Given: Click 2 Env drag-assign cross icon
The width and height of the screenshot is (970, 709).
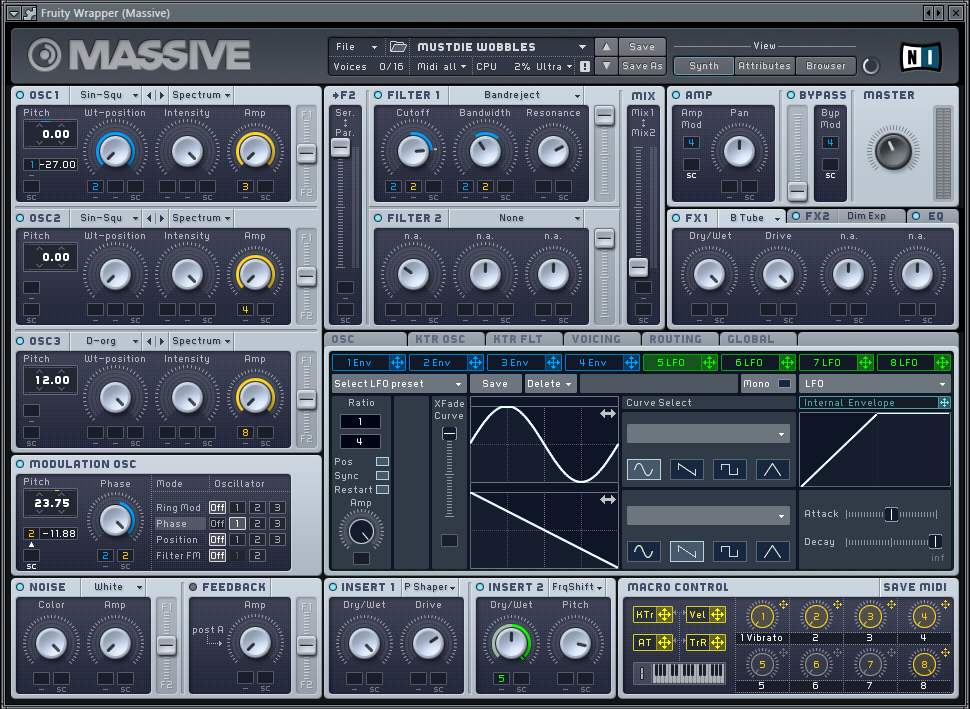Looking at the screenshot, I should click(475, 363).
